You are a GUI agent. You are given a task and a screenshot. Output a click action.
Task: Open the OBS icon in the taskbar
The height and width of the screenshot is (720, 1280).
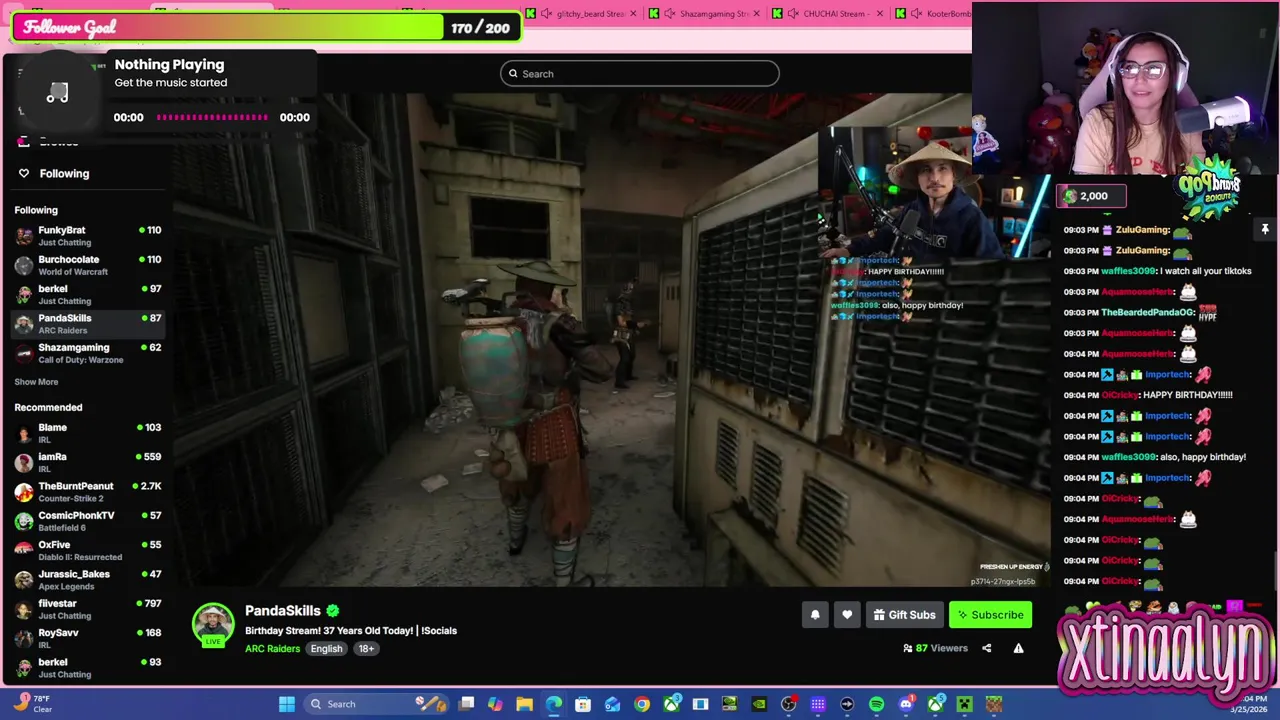point(788,704)
